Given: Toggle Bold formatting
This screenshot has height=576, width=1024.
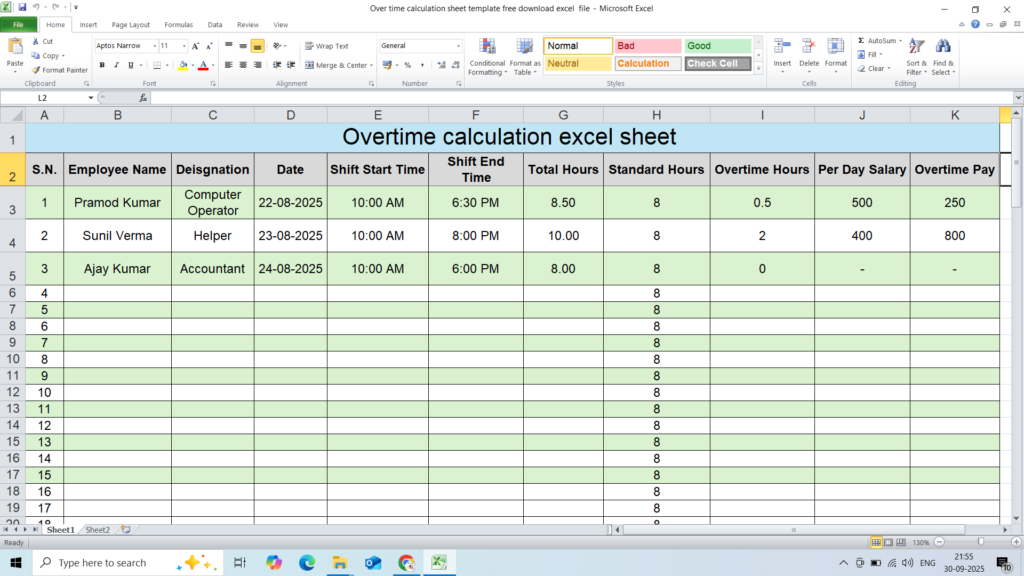Looking at the screenshot, I should tap(102, 65).
